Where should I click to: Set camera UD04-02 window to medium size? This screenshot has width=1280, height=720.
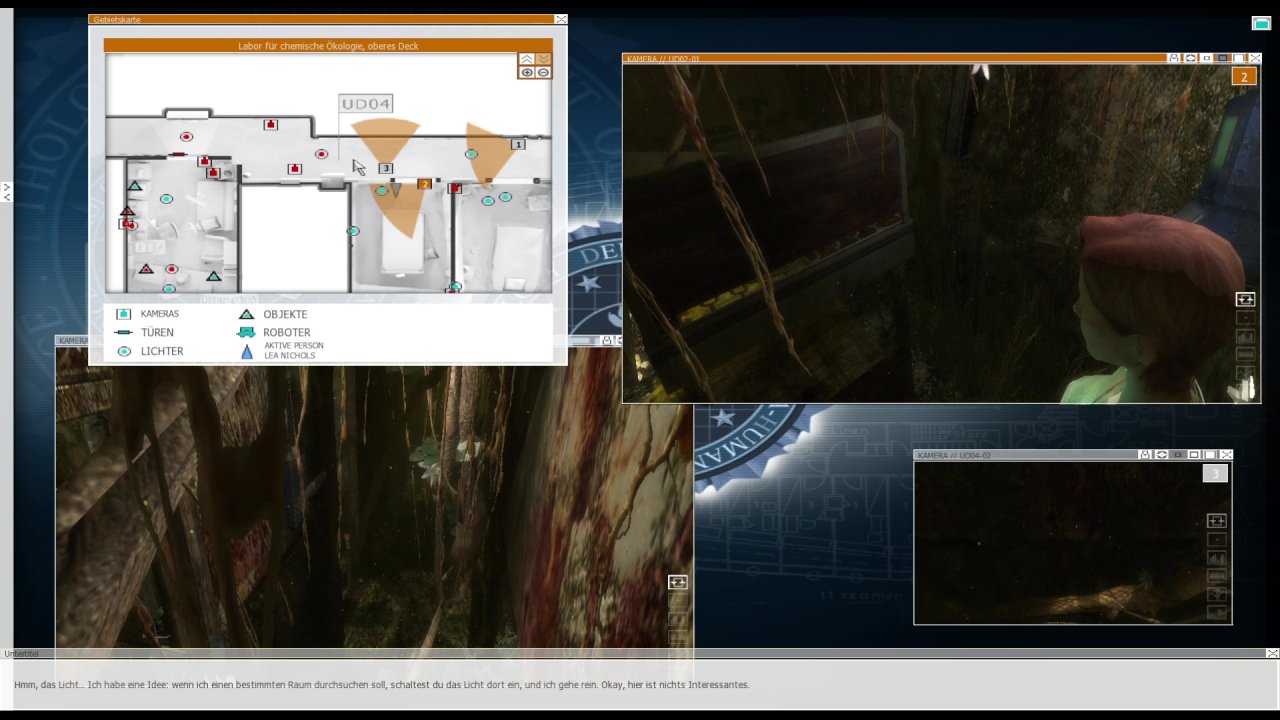pos(1194,455)
